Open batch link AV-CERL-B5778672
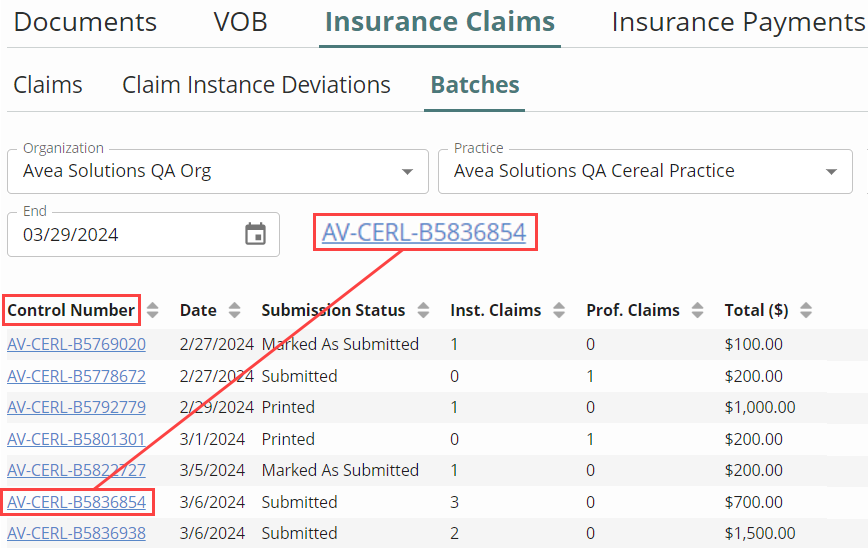Image resolution: width=868 pixels, height=548 pixels. click(x=76, y=376)
